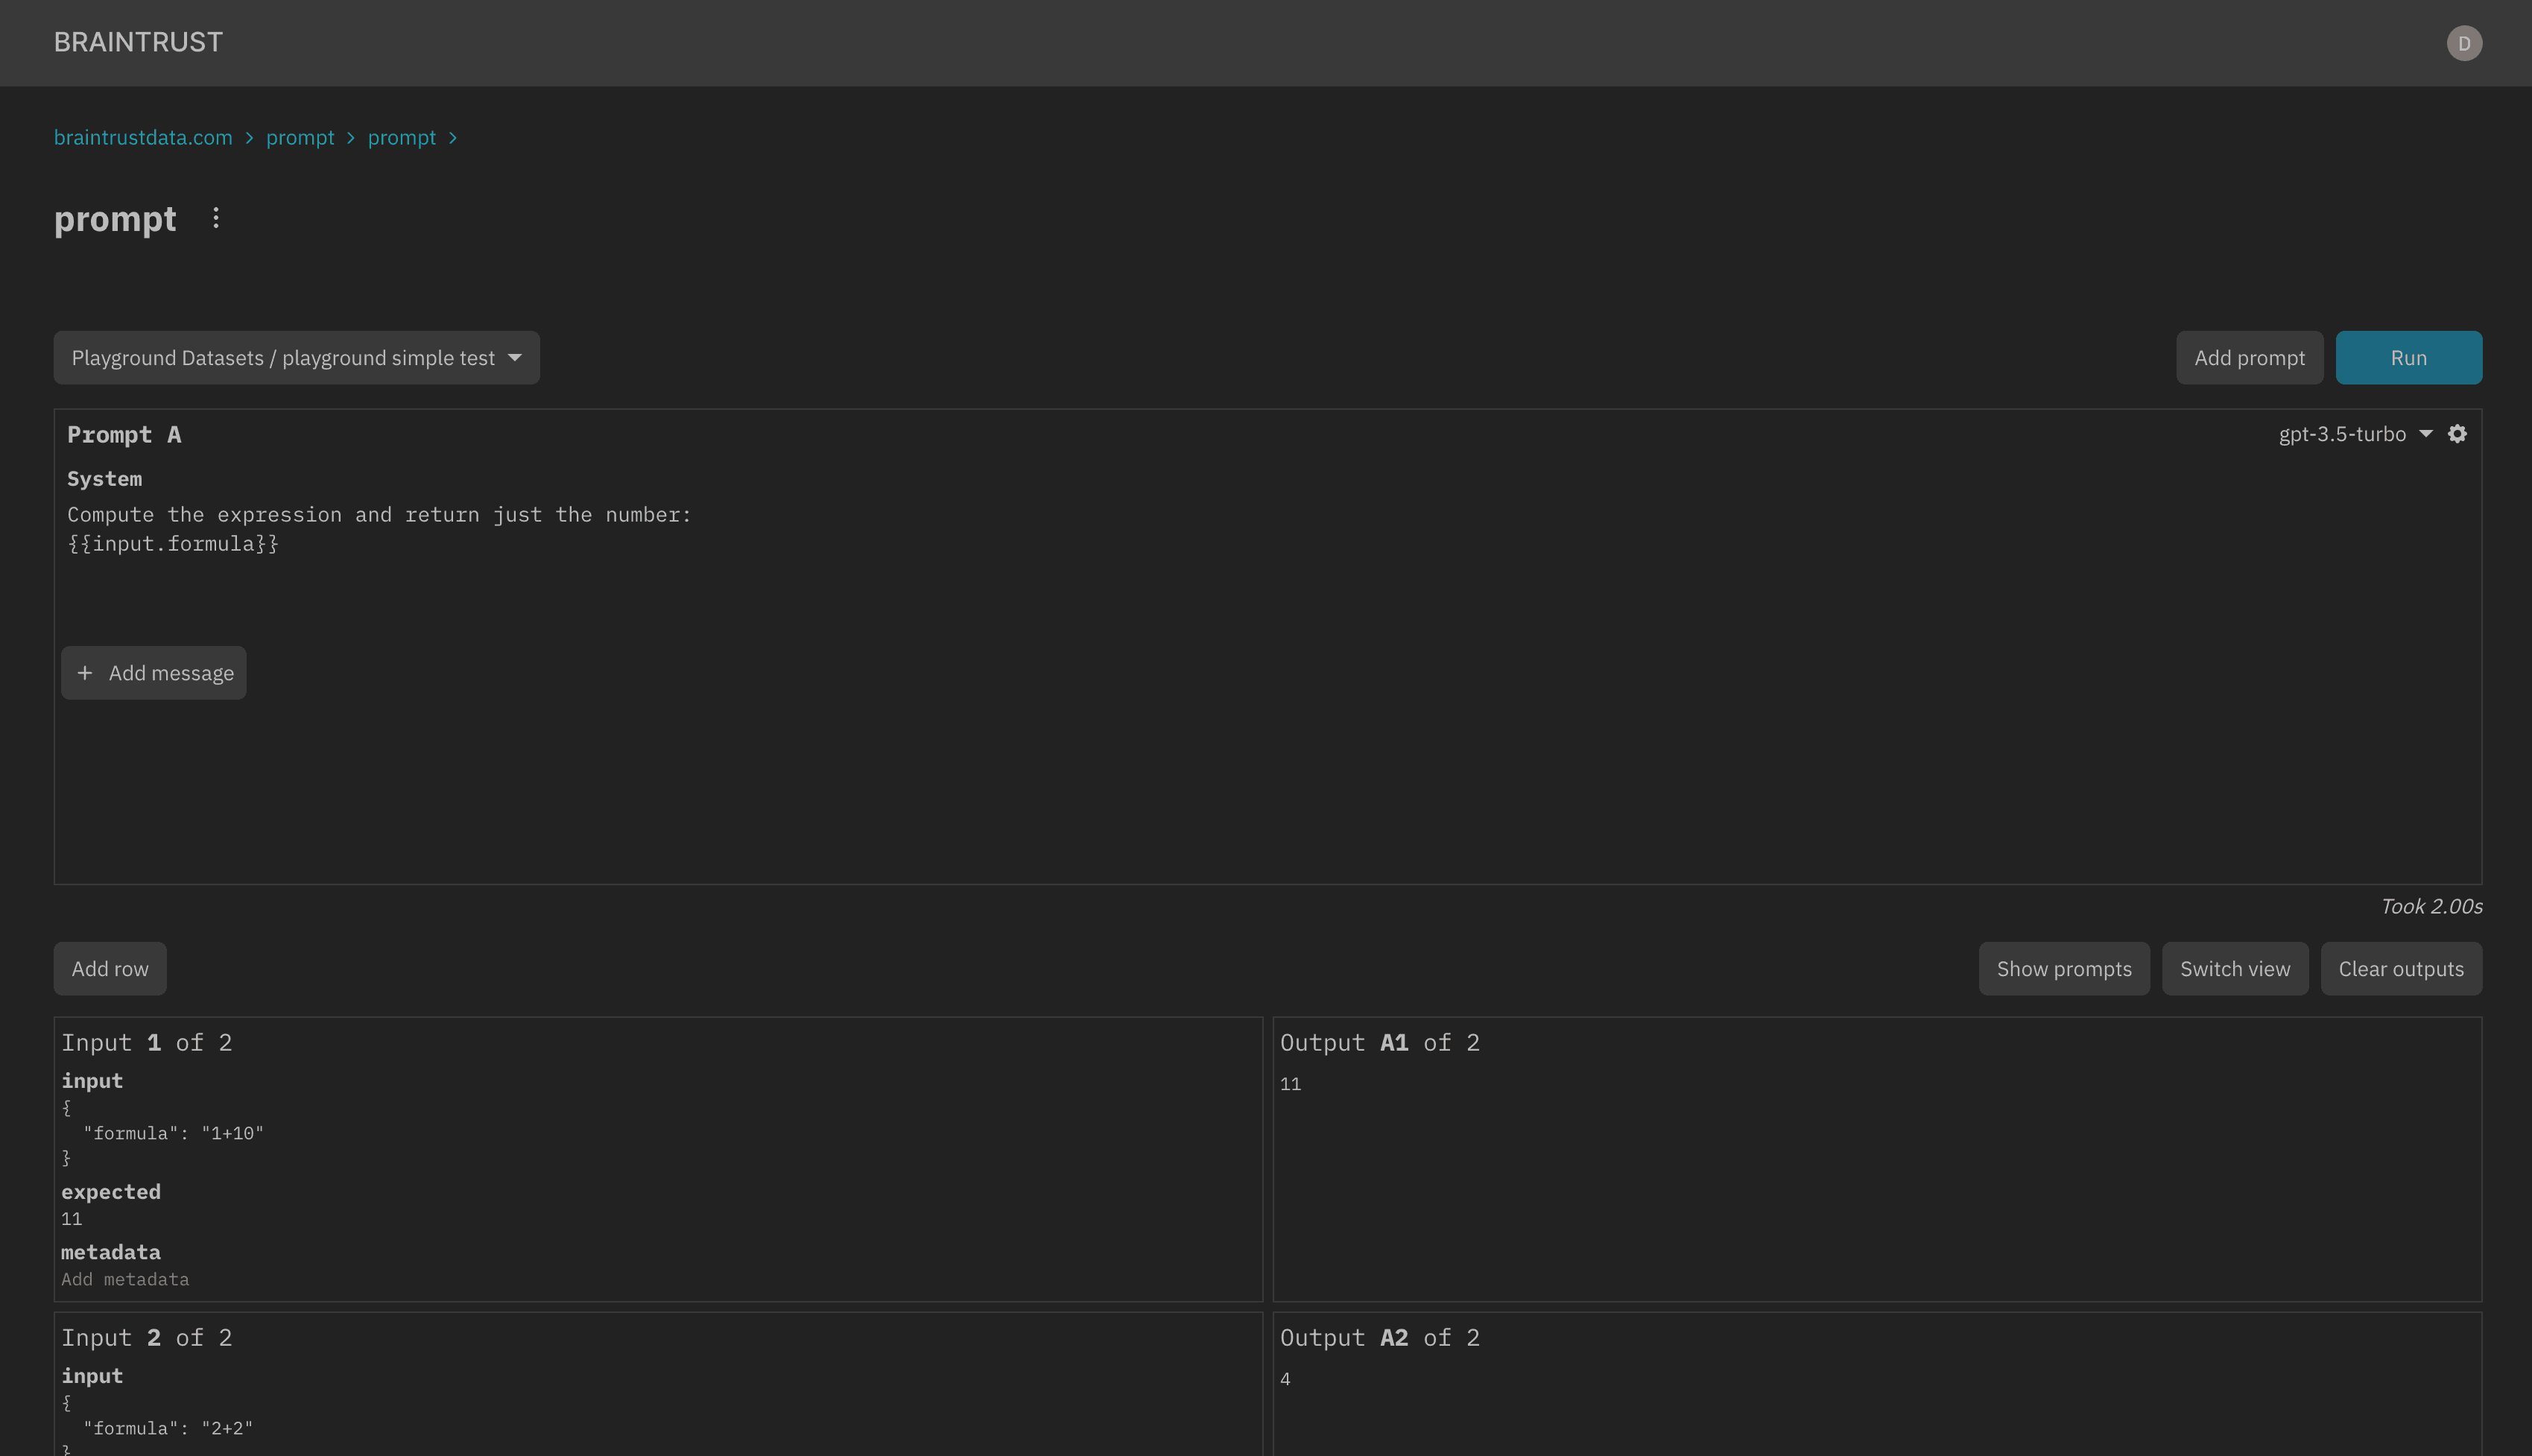Open the Playground Datasets dropdown selector
The width and height of the screenshot is (2532, 1456).
[x=296, y=358]
